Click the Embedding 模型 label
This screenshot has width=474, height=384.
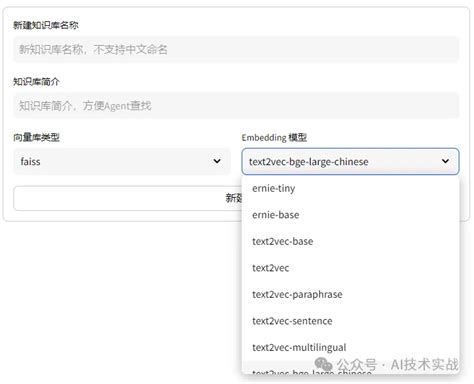(274, 137)
